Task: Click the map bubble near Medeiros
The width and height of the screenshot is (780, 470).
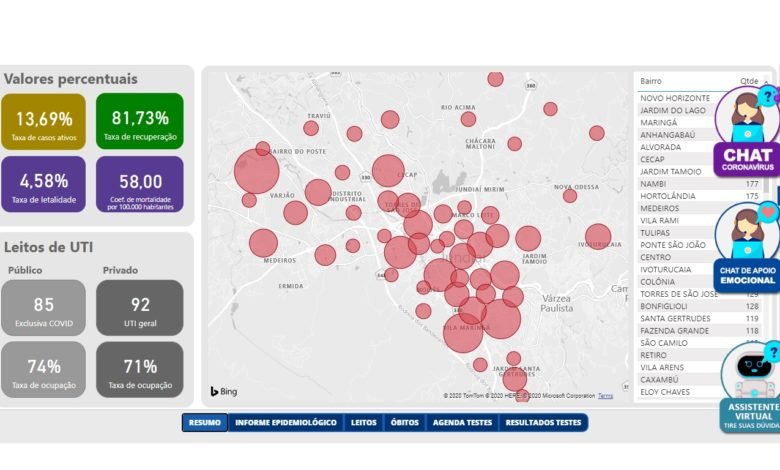Action: pos(263,243)
